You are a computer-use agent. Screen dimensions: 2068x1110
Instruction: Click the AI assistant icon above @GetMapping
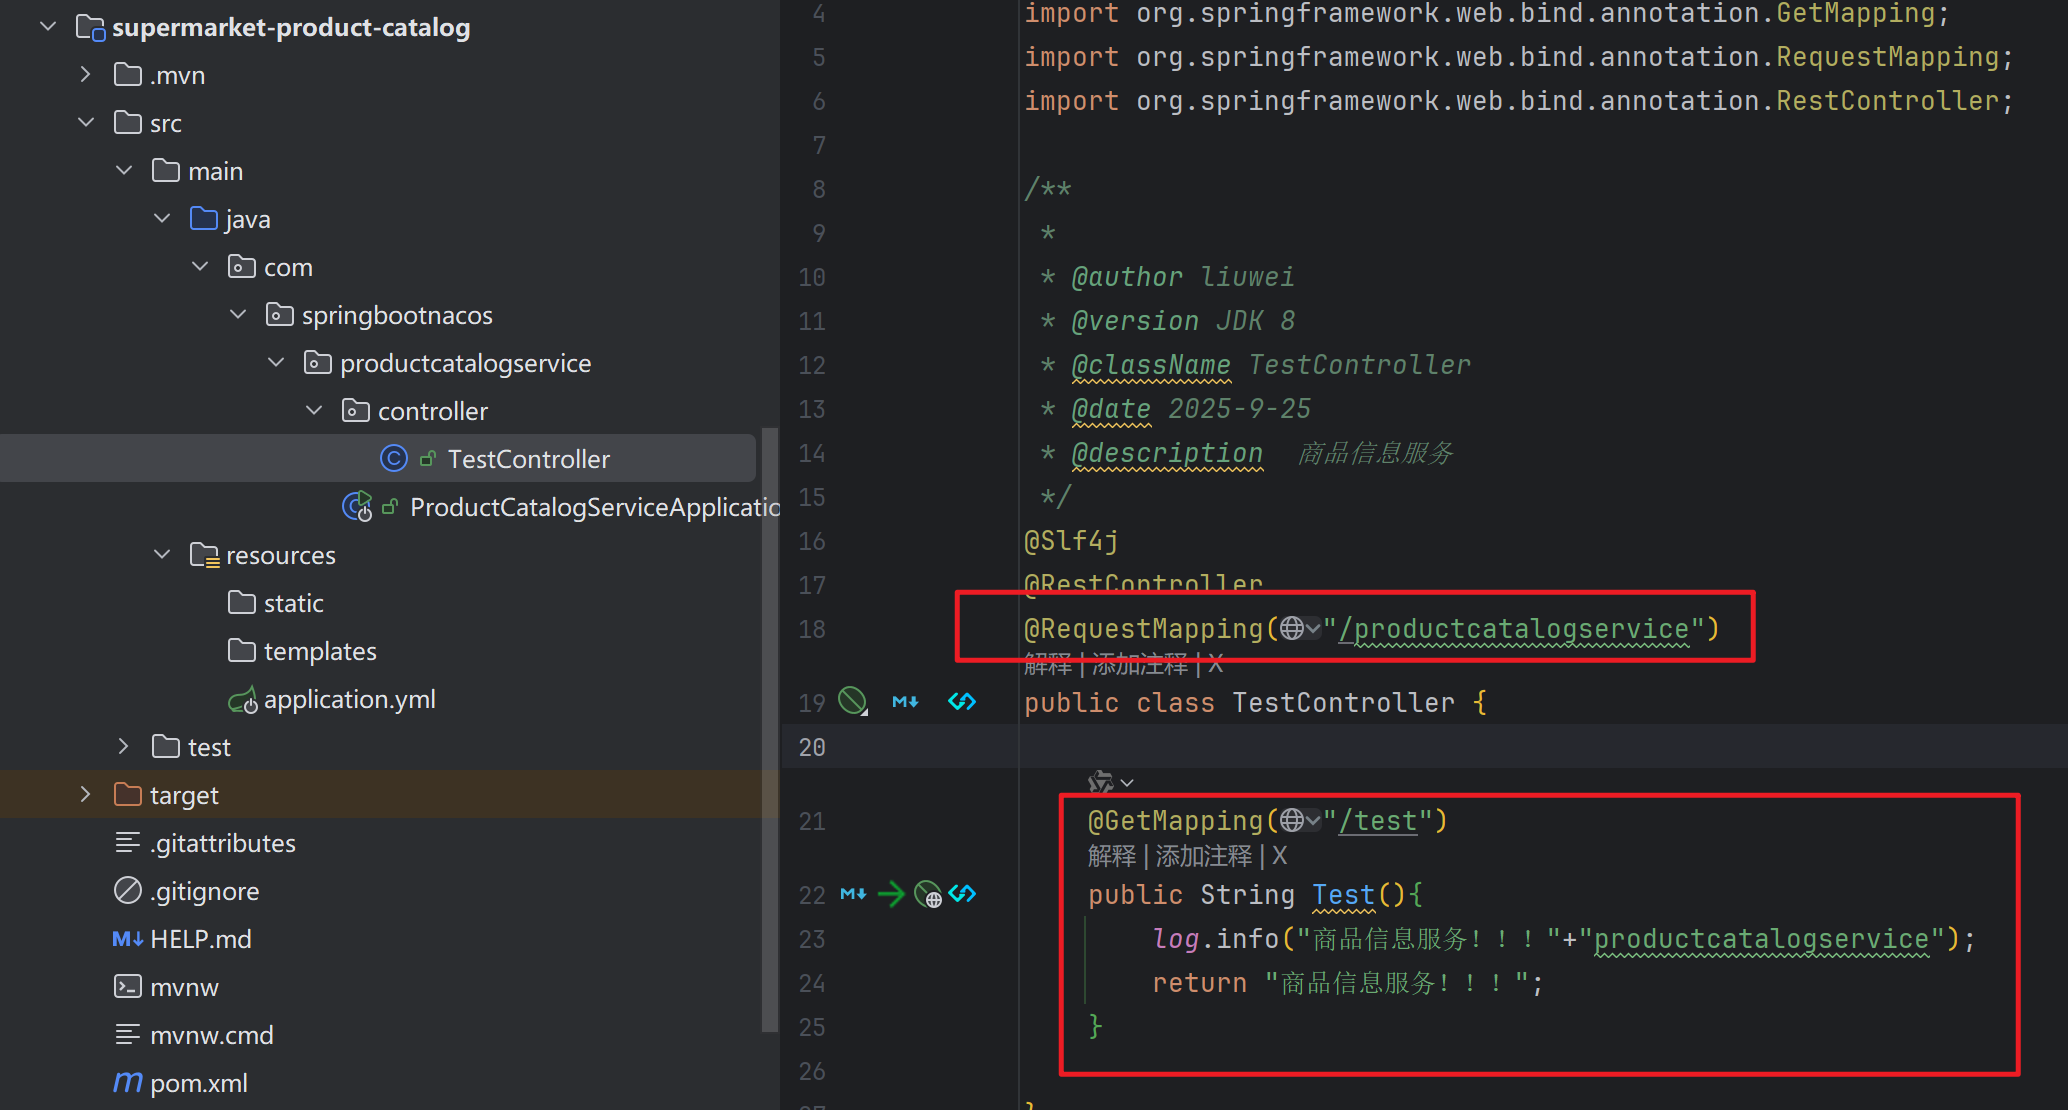(1101, 781)
